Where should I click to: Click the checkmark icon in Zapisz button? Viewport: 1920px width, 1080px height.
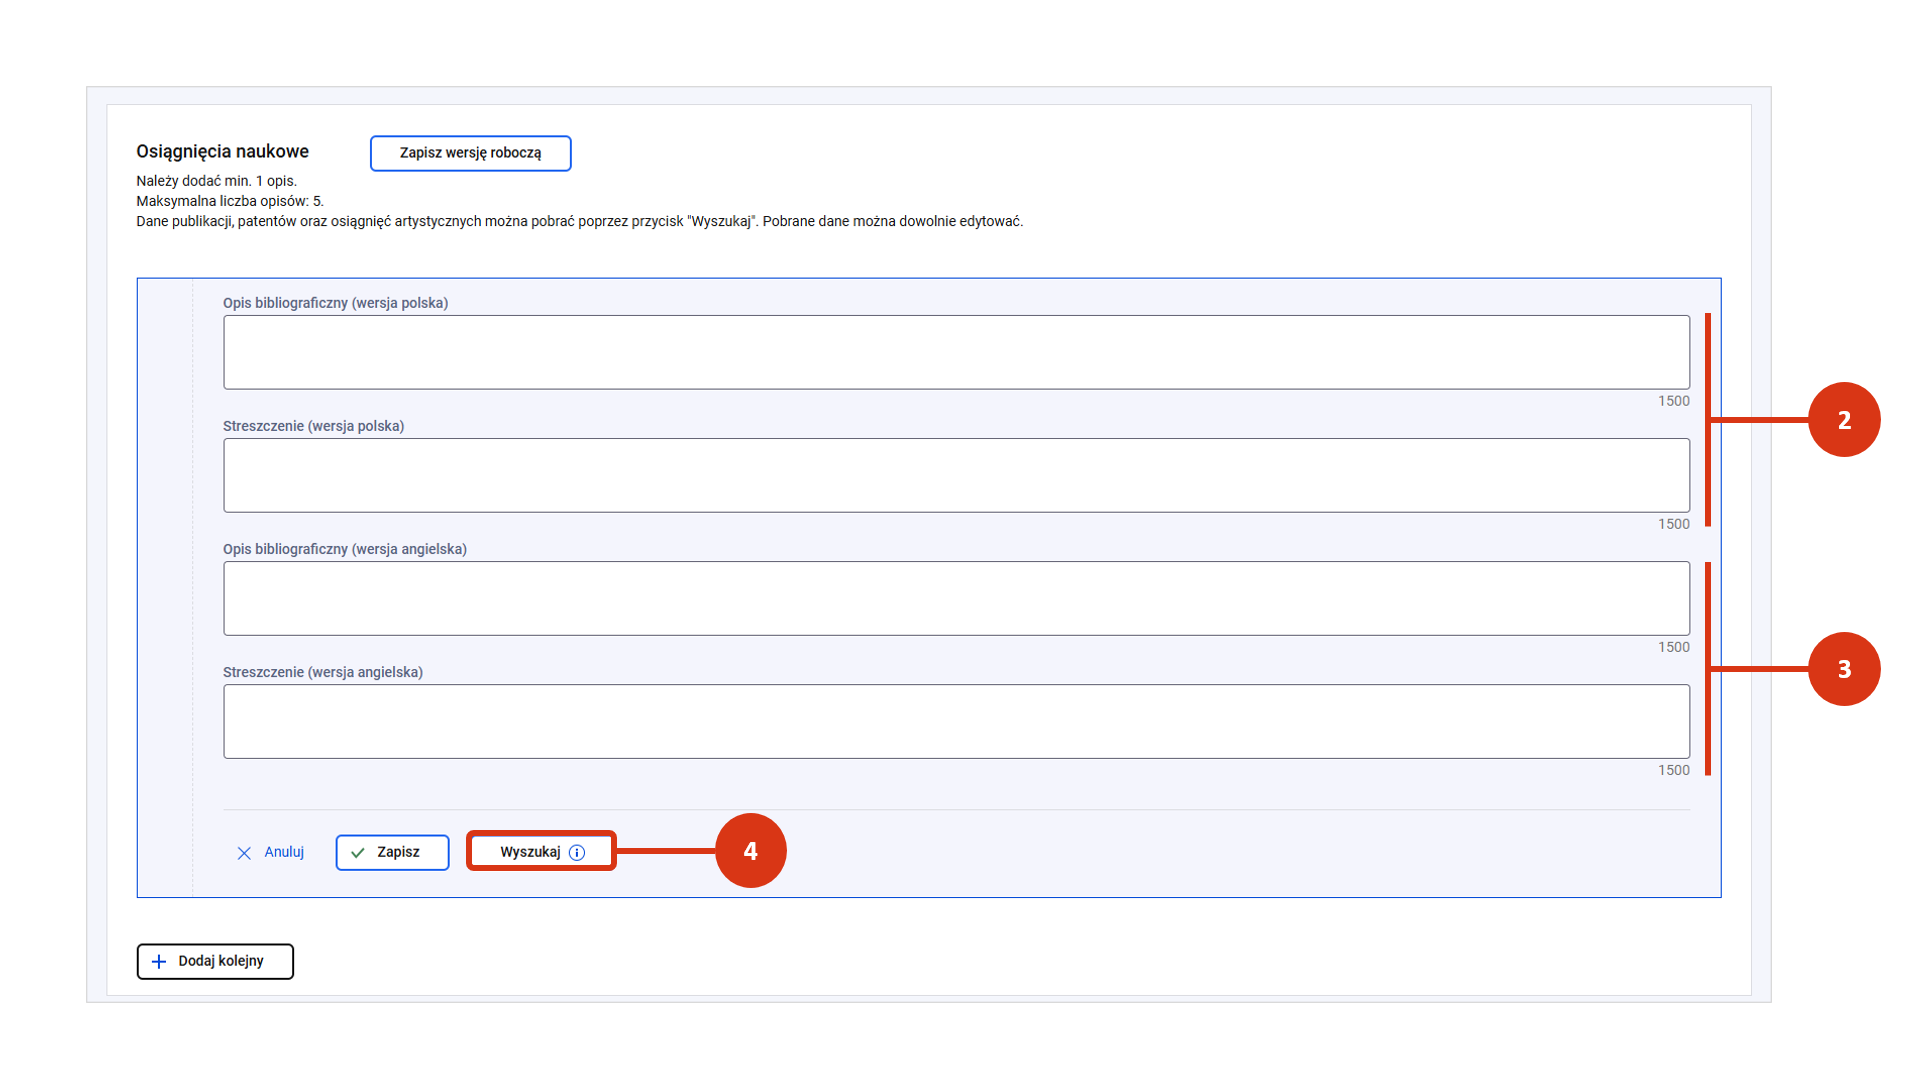tap(358, 853)
